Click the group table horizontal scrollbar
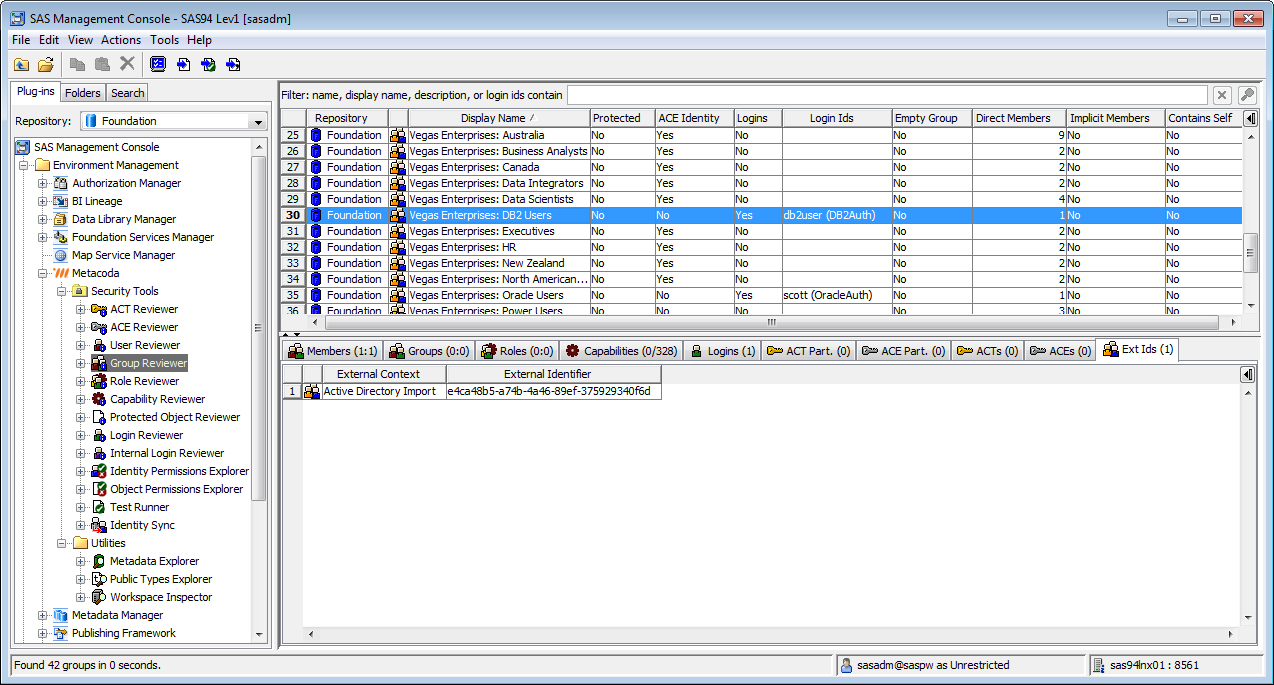1274x685 pixels. [x=771, y=323]
